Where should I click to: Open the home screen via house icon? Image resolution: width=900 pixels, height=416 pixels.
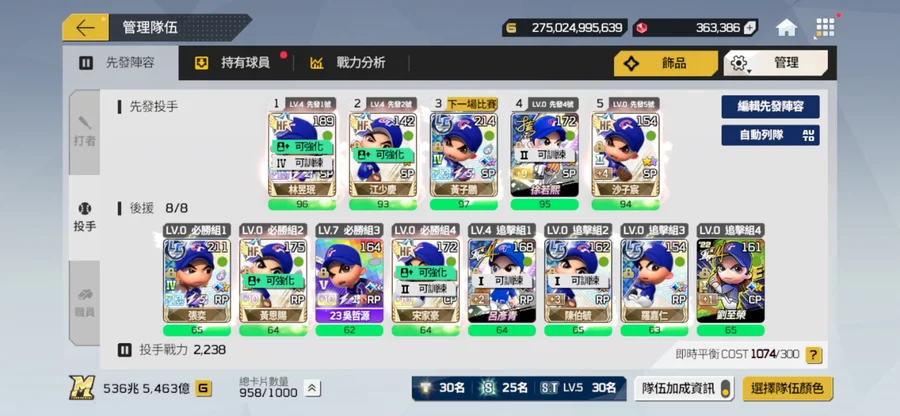(x=786, y=27)
